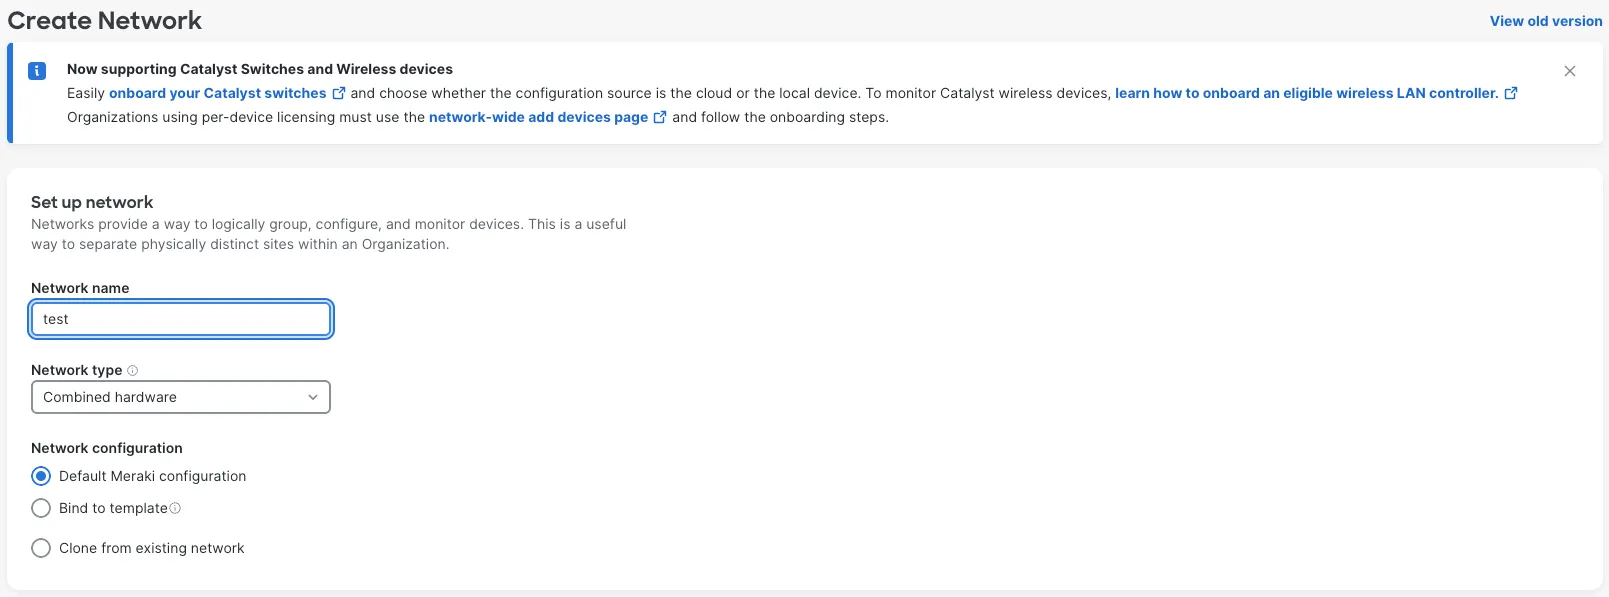Select Bind to template radio button
Screen dimensions: 1609x597
(x=41, y=508)
